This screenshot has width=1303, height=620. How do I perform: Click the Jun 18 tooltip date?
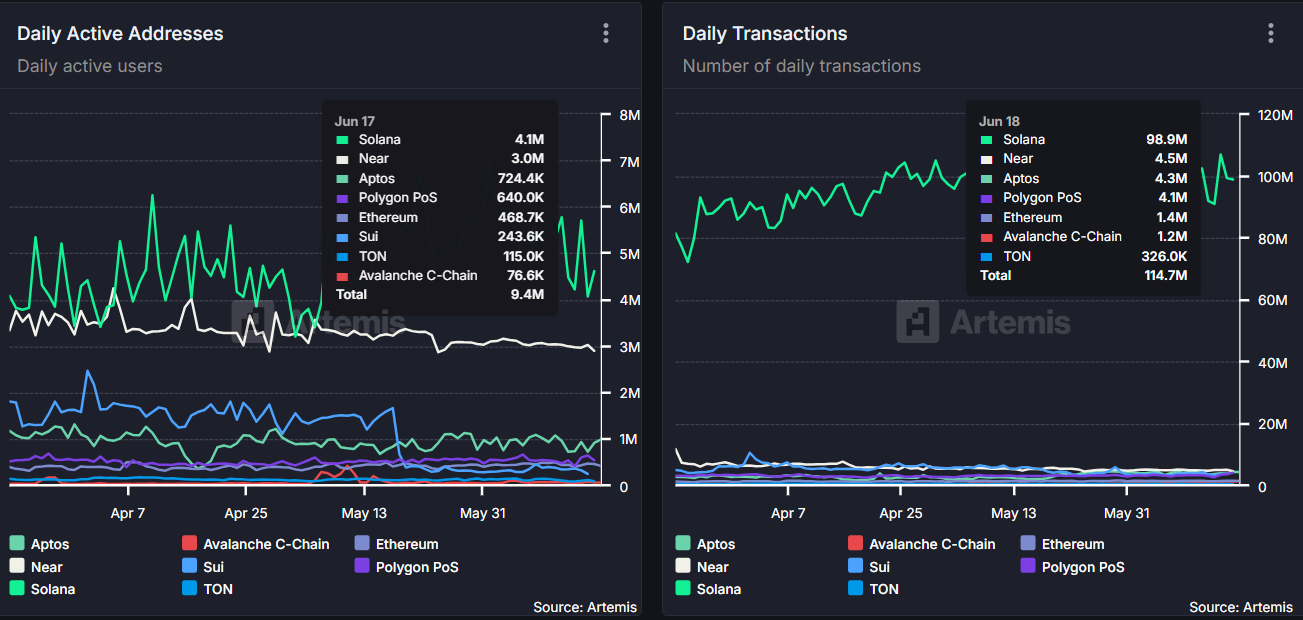pyautogui.click(x=999, y=121)
